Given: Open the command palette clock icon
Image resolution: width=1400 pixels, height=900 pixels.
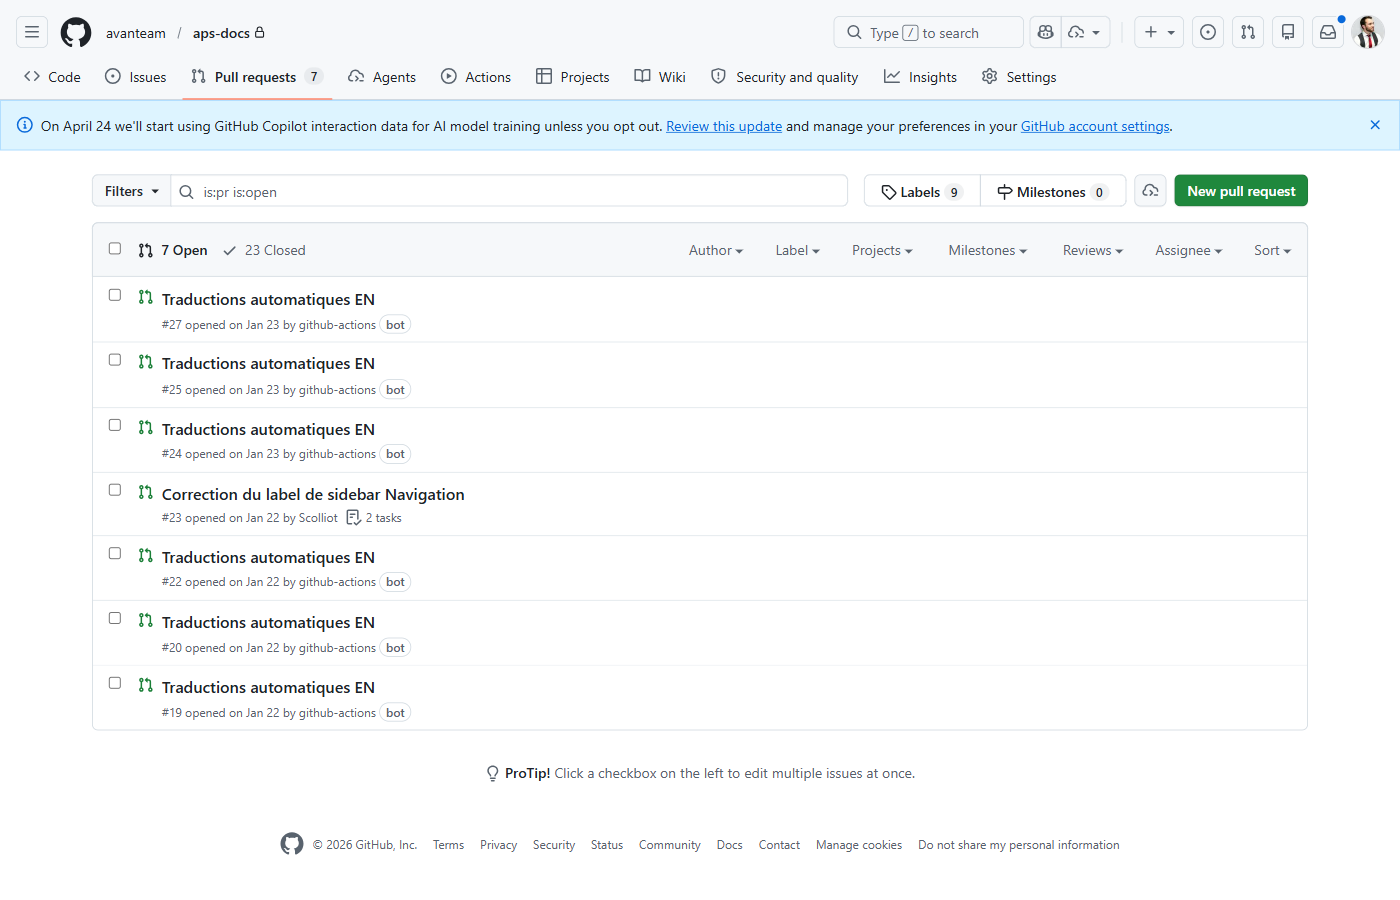Looking at the screenshot, I should point(1207,32).
